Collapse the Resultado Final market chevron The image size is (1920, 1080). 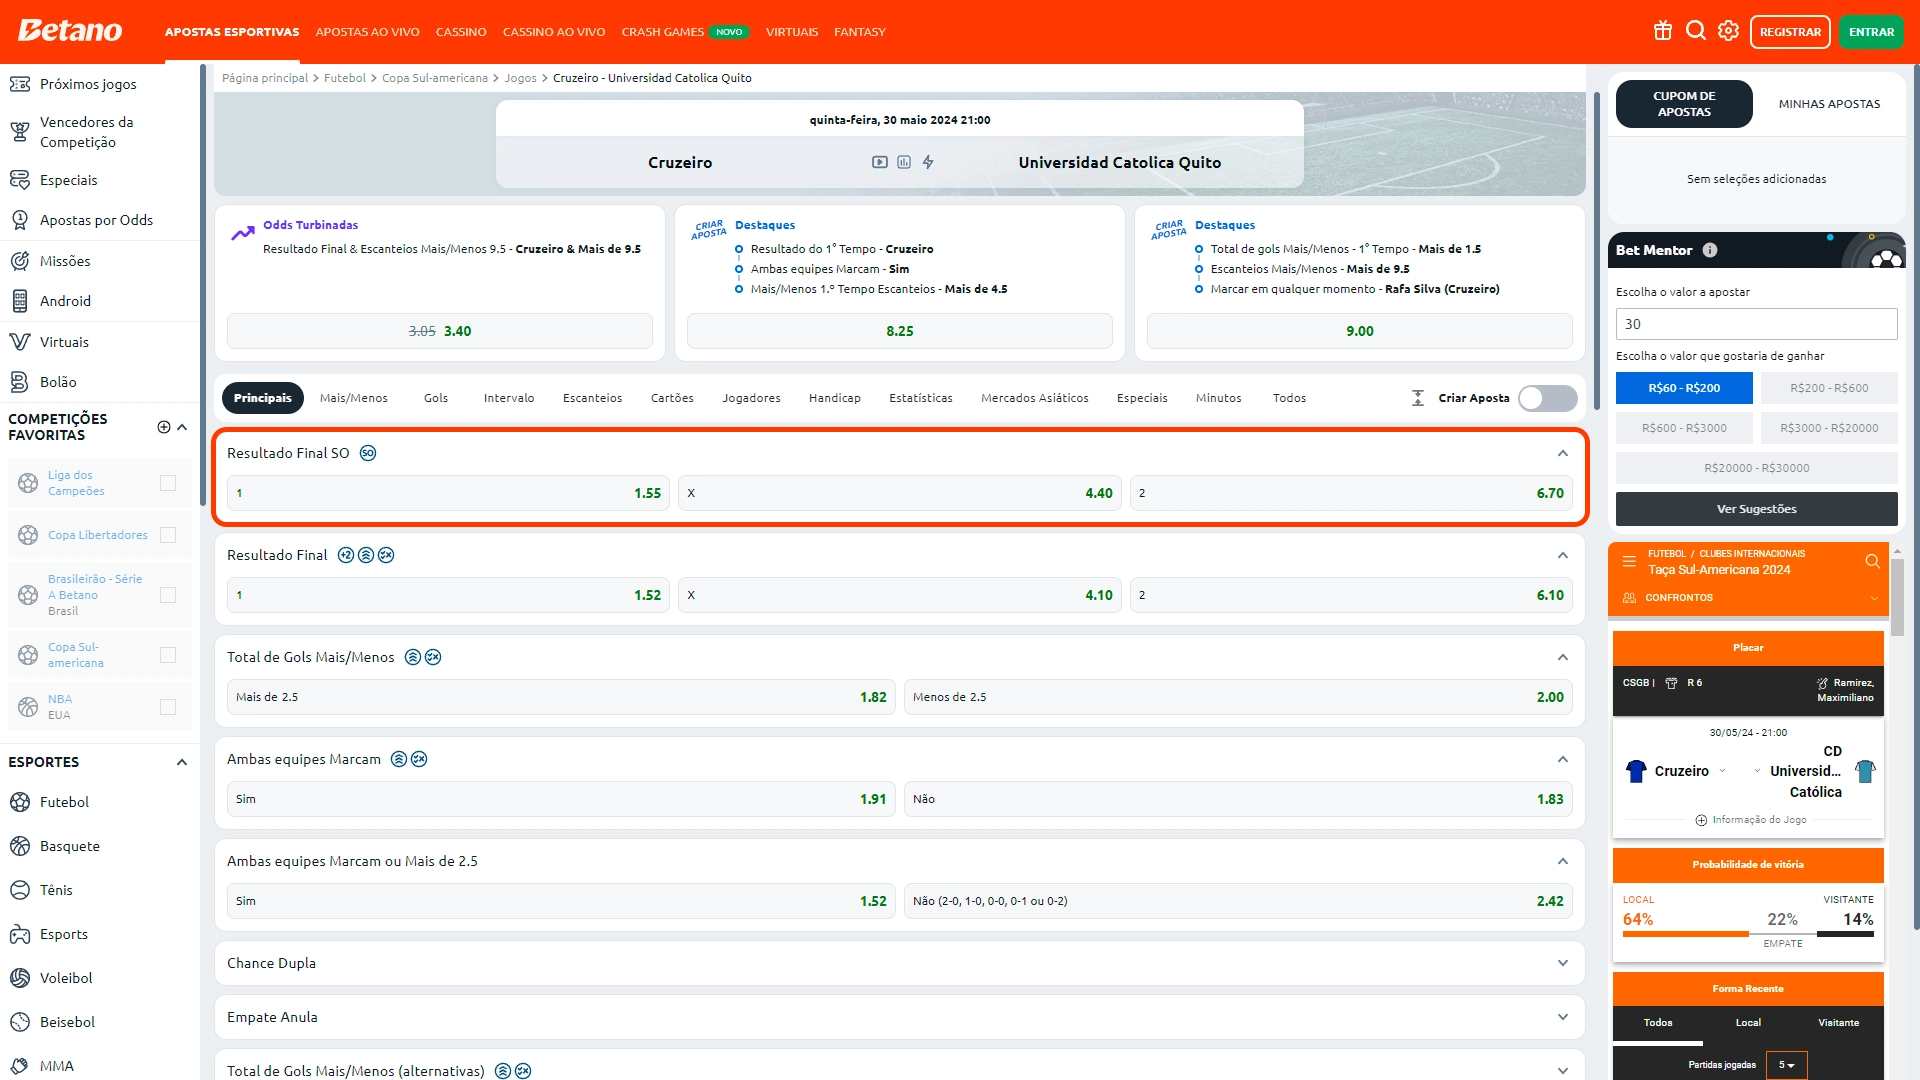pos(1562,555)
